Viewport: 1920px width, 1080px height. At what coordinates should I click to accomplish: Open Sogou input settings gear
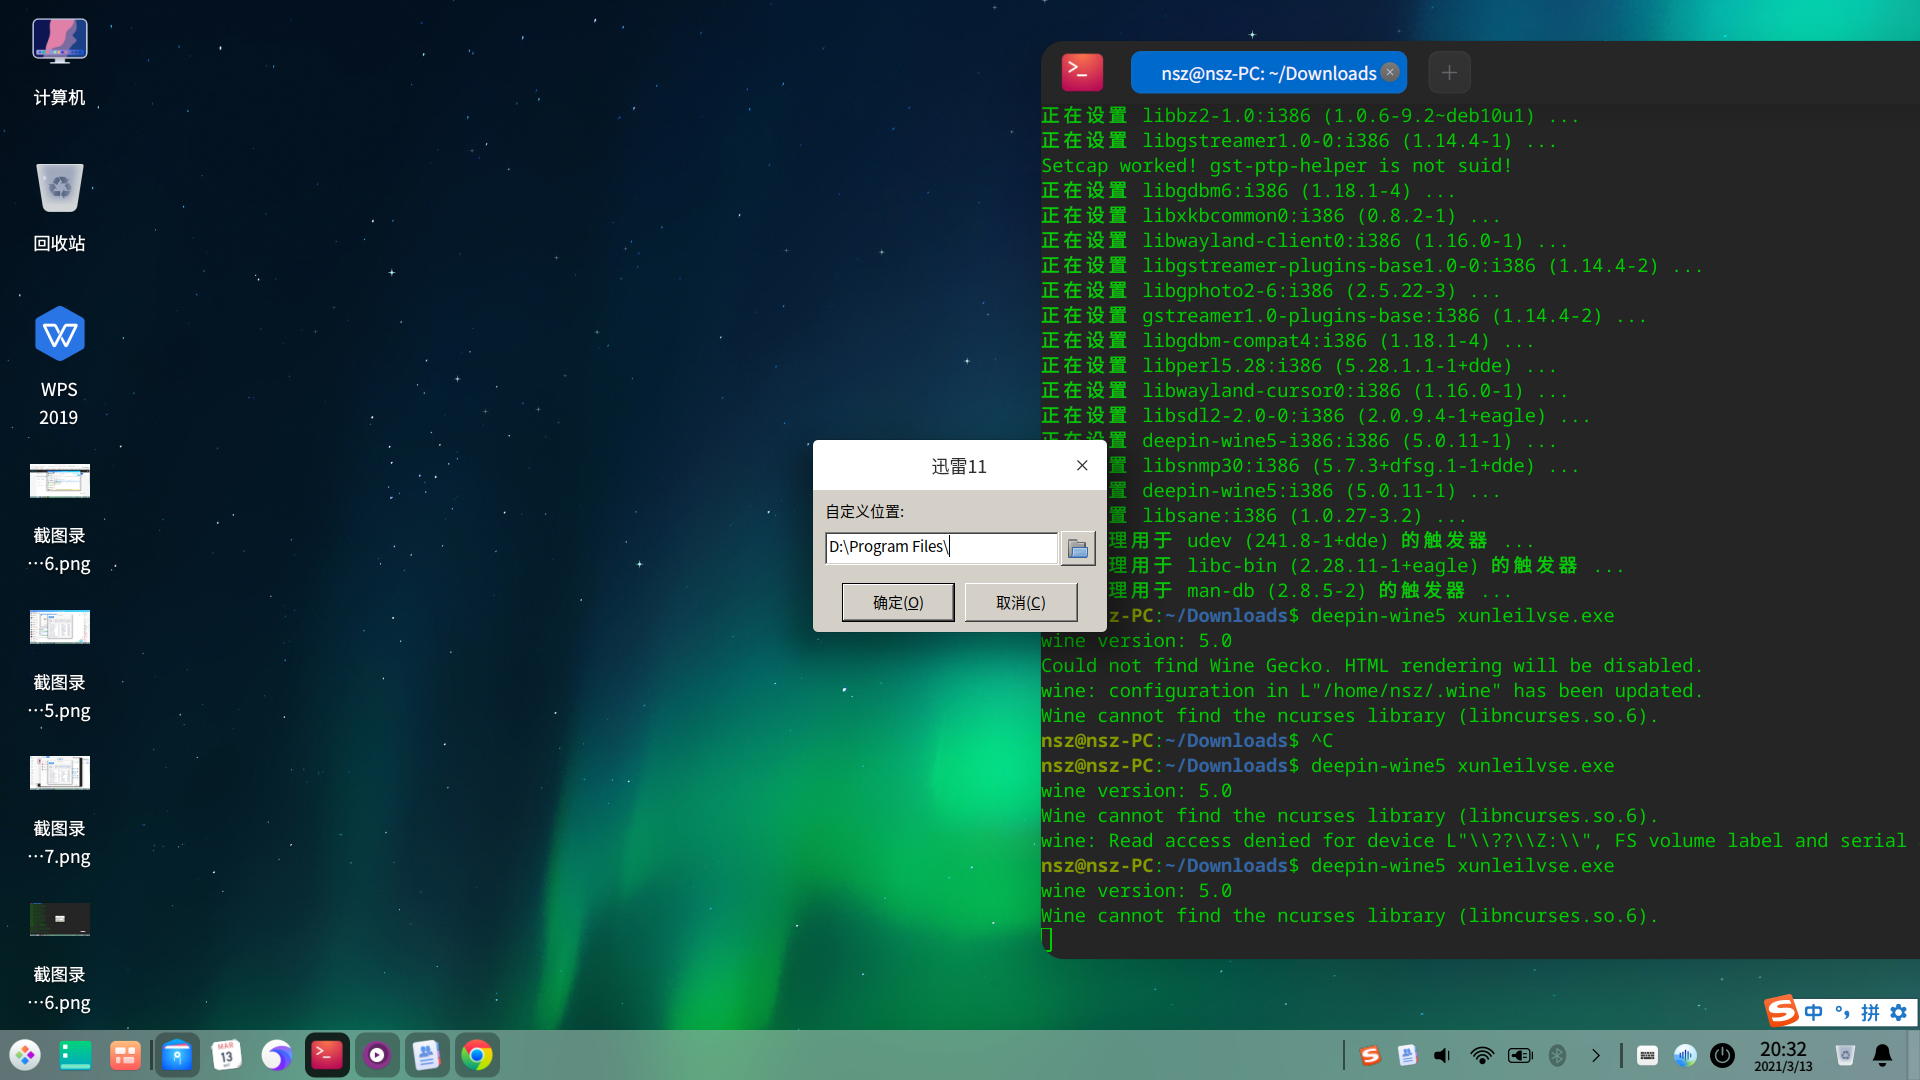point(1899,1012)
